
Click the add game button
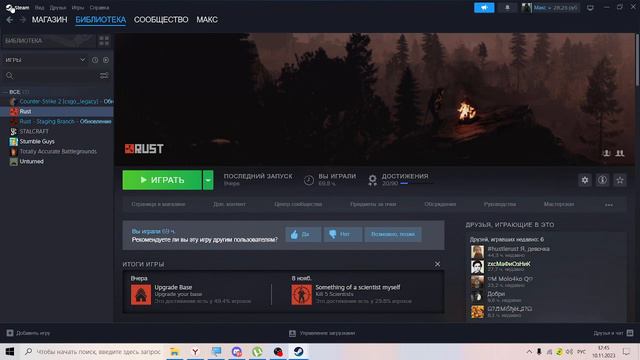(x=28, y=333)
